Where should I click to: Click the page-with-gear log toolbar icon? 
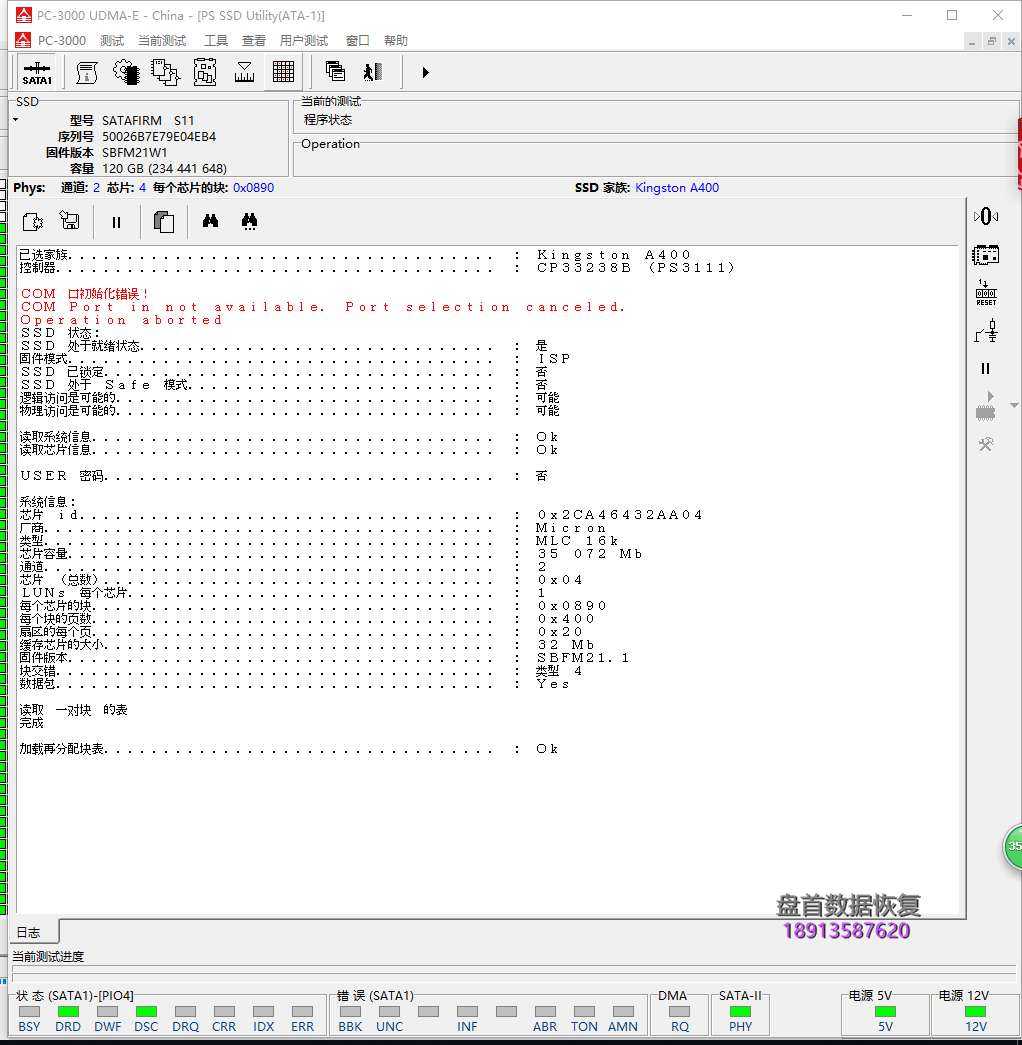(x=33, y=221)
